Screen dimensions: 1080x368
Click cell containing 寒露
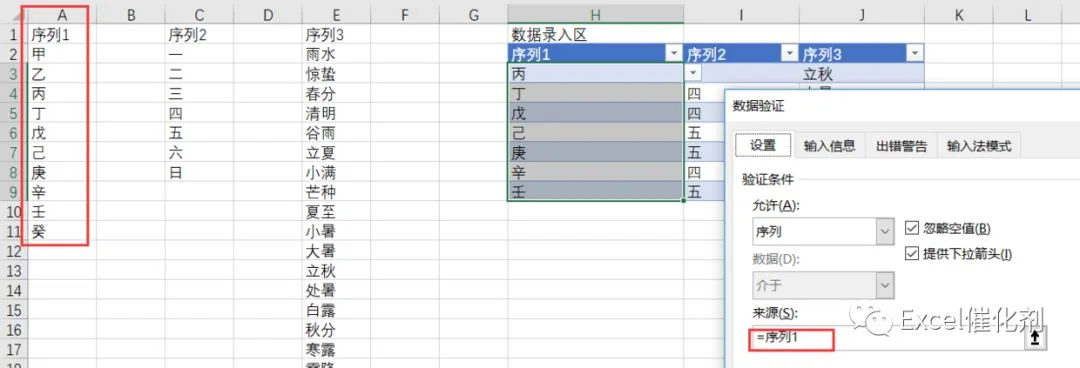(x=336, y=349)
